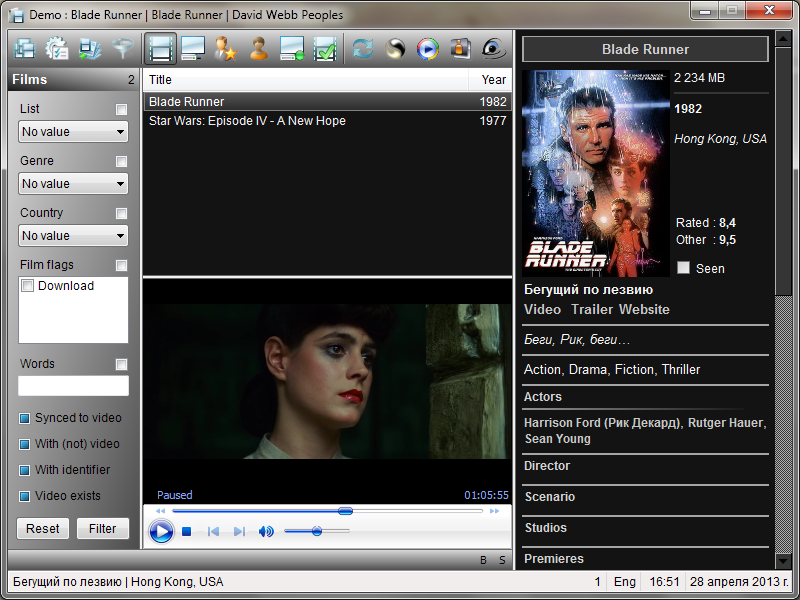Select Star Wars: Episode IV - A New Hope
The image size is (800, 600).
coord(328,121)
